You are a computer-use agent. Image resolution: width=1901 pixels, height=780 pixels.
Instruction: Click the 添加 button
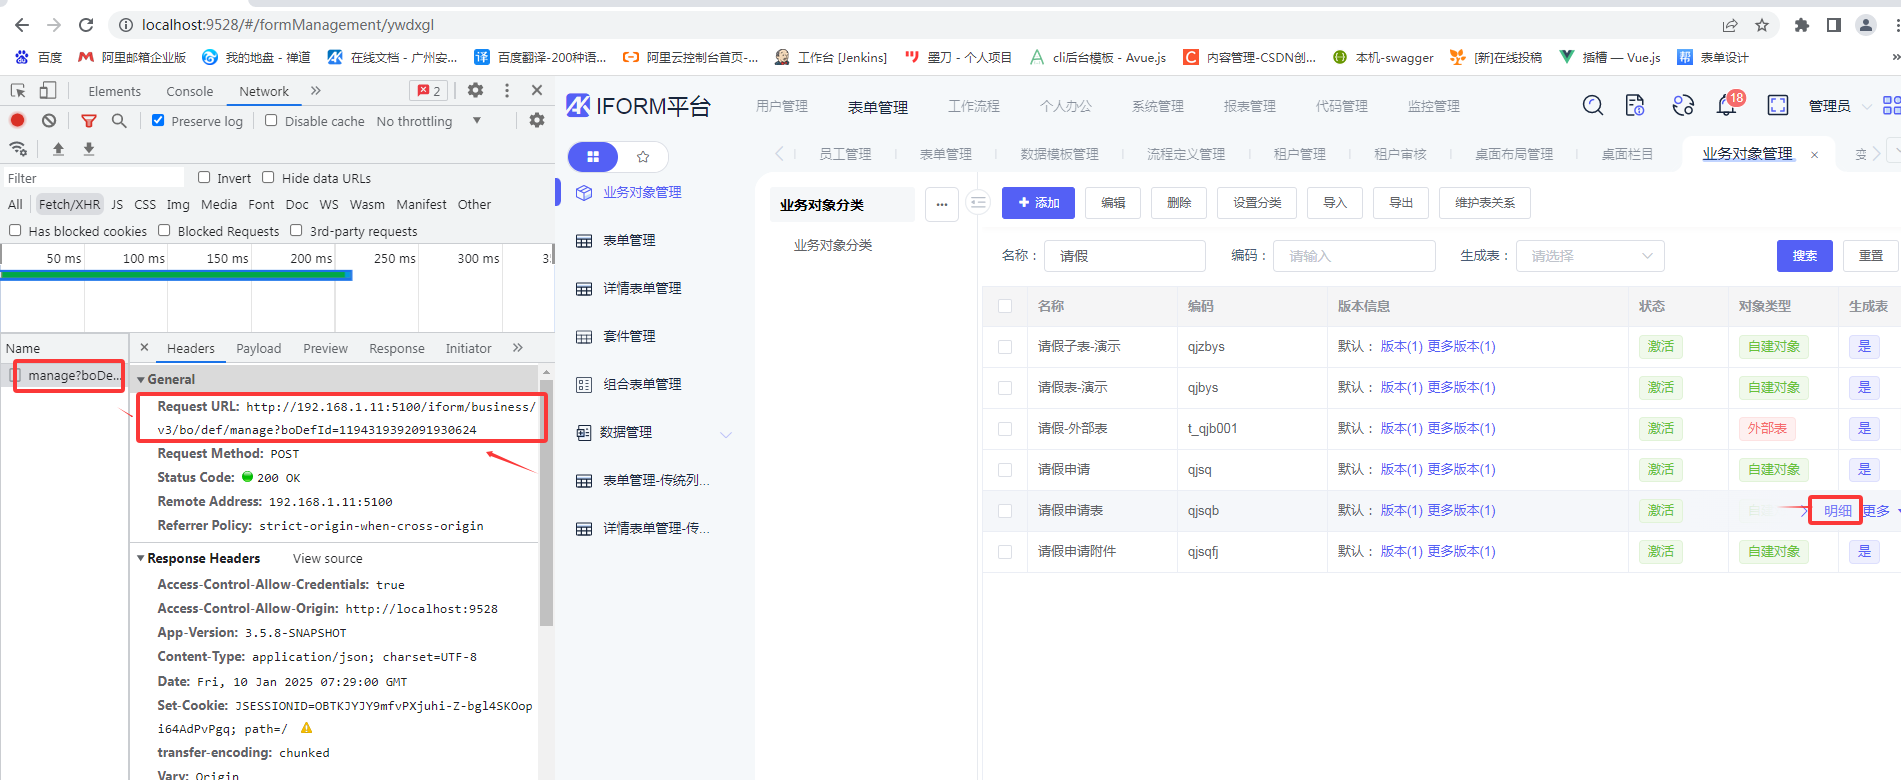tap(1038, 203)
